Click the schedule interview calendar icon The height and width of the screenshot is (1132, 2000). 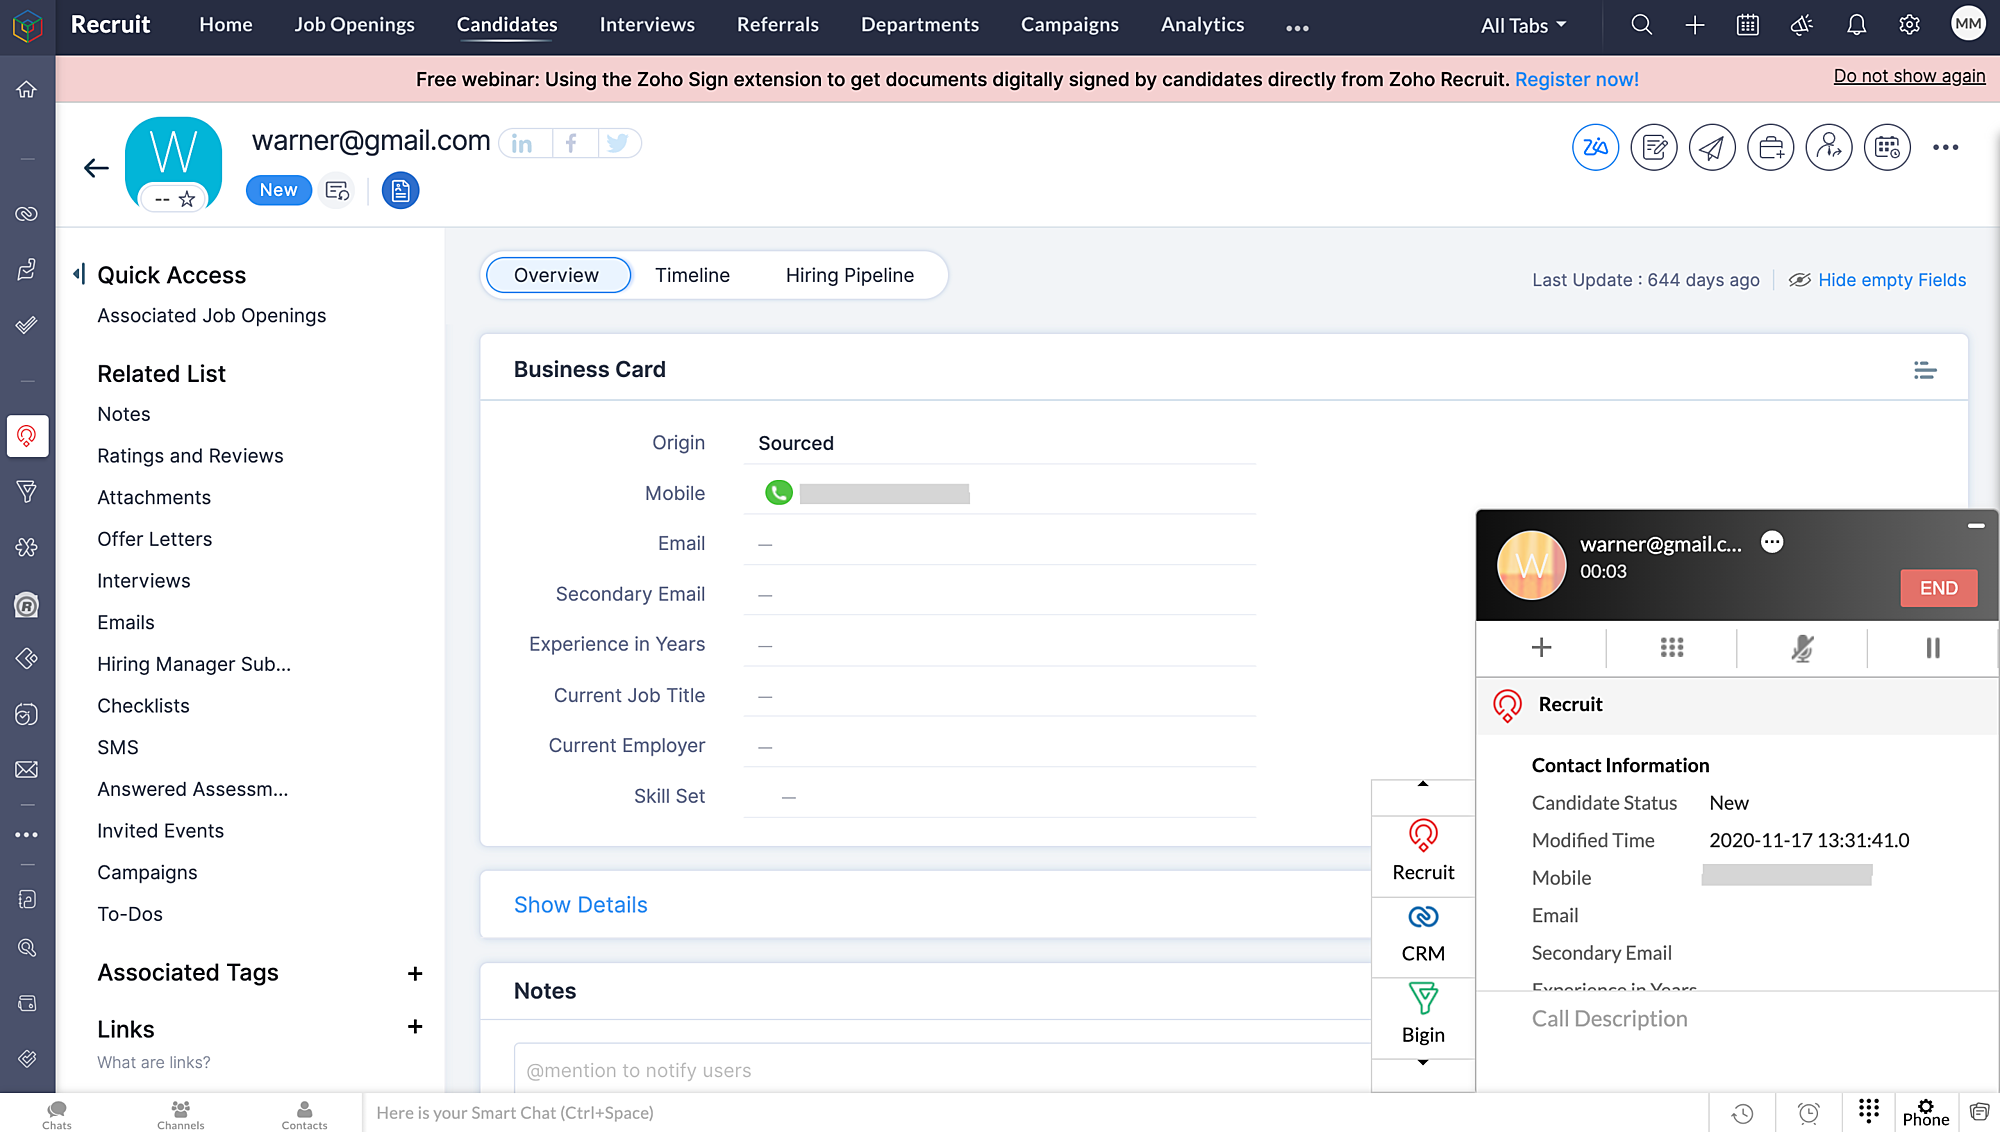coord(1887,148)
